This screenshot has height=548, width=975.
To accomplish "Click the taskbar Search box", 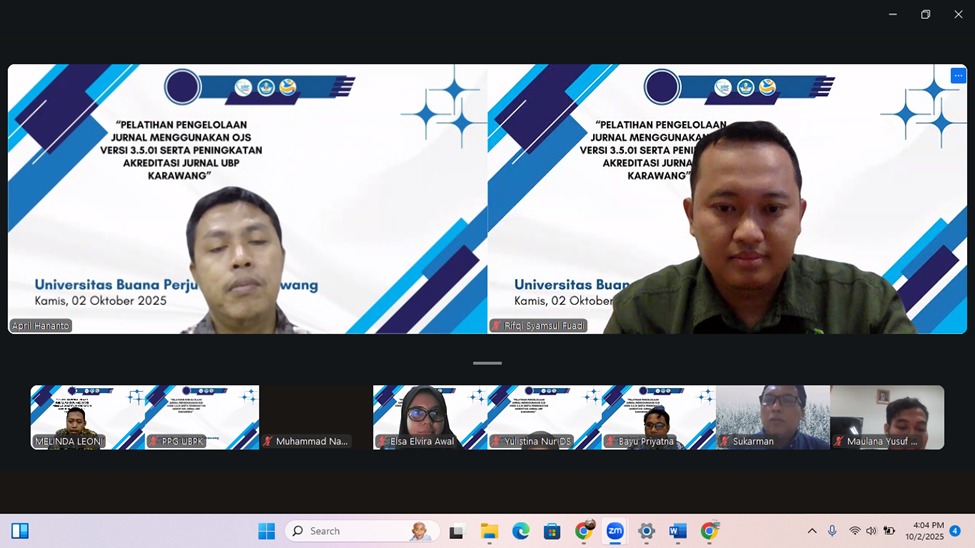I will click(360, 531).
